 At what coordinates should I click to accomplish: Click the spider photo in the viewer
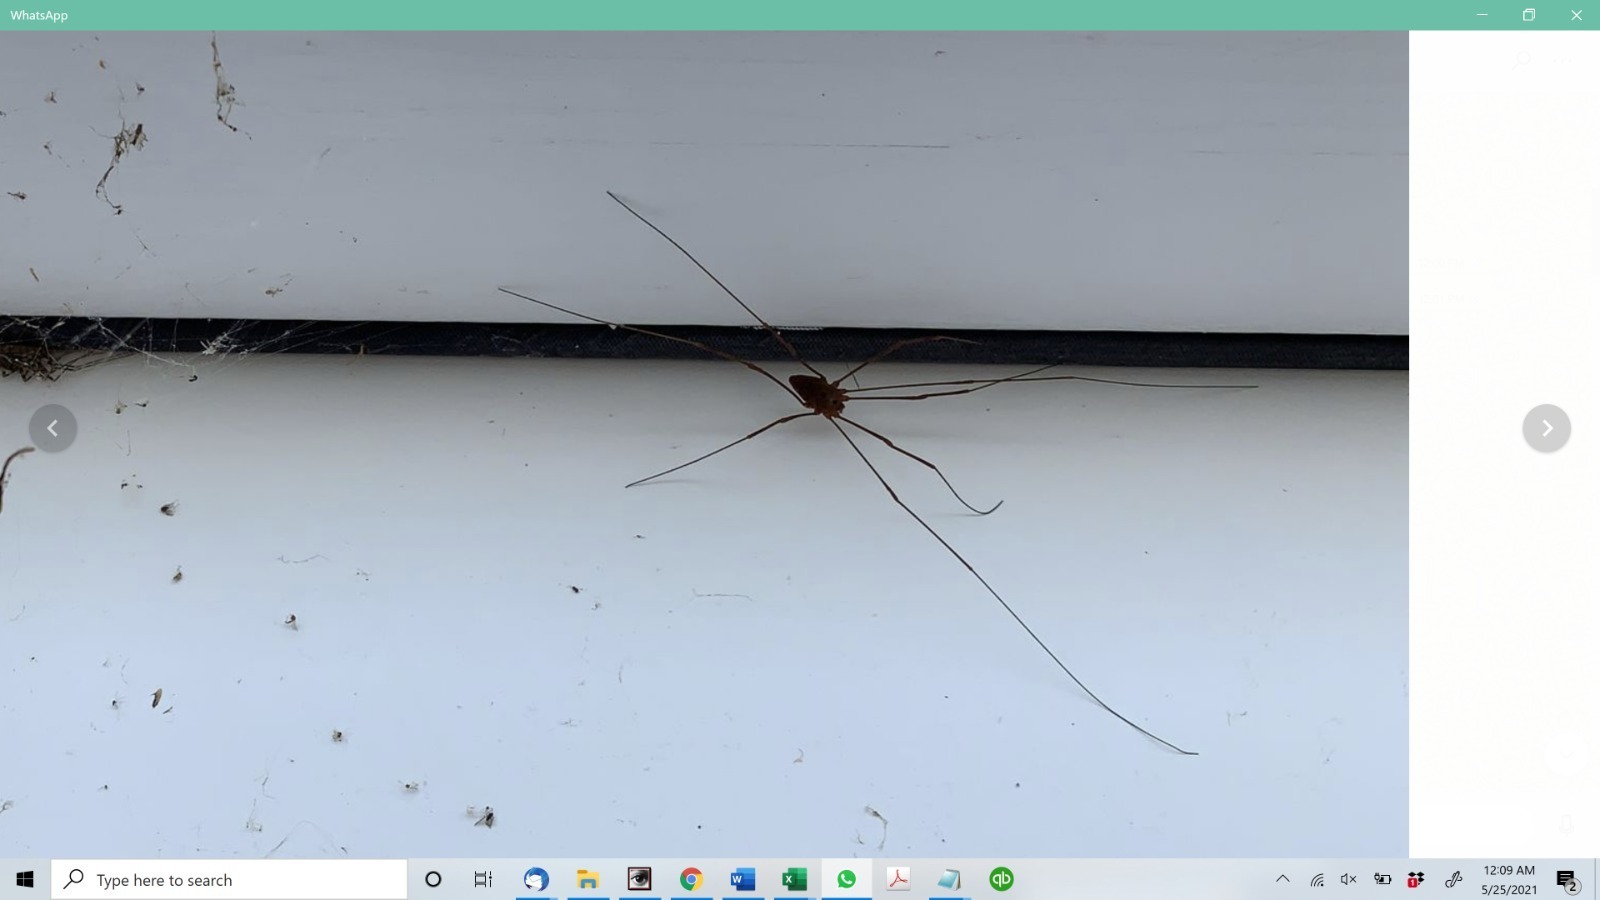(704, 444)
